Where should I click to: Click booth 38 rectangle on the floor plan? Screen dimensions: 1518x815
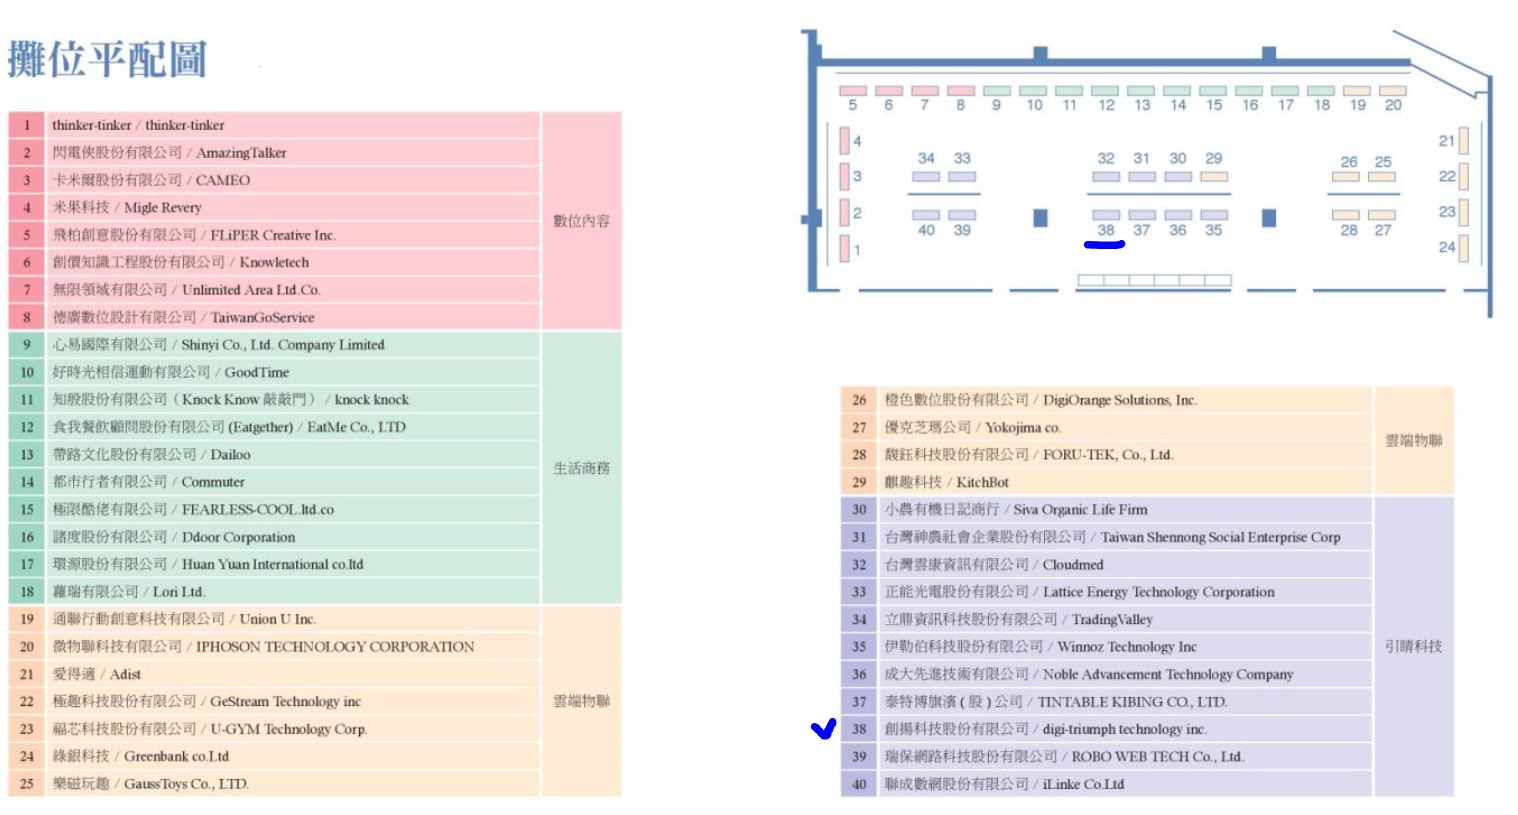[1105, 215]
